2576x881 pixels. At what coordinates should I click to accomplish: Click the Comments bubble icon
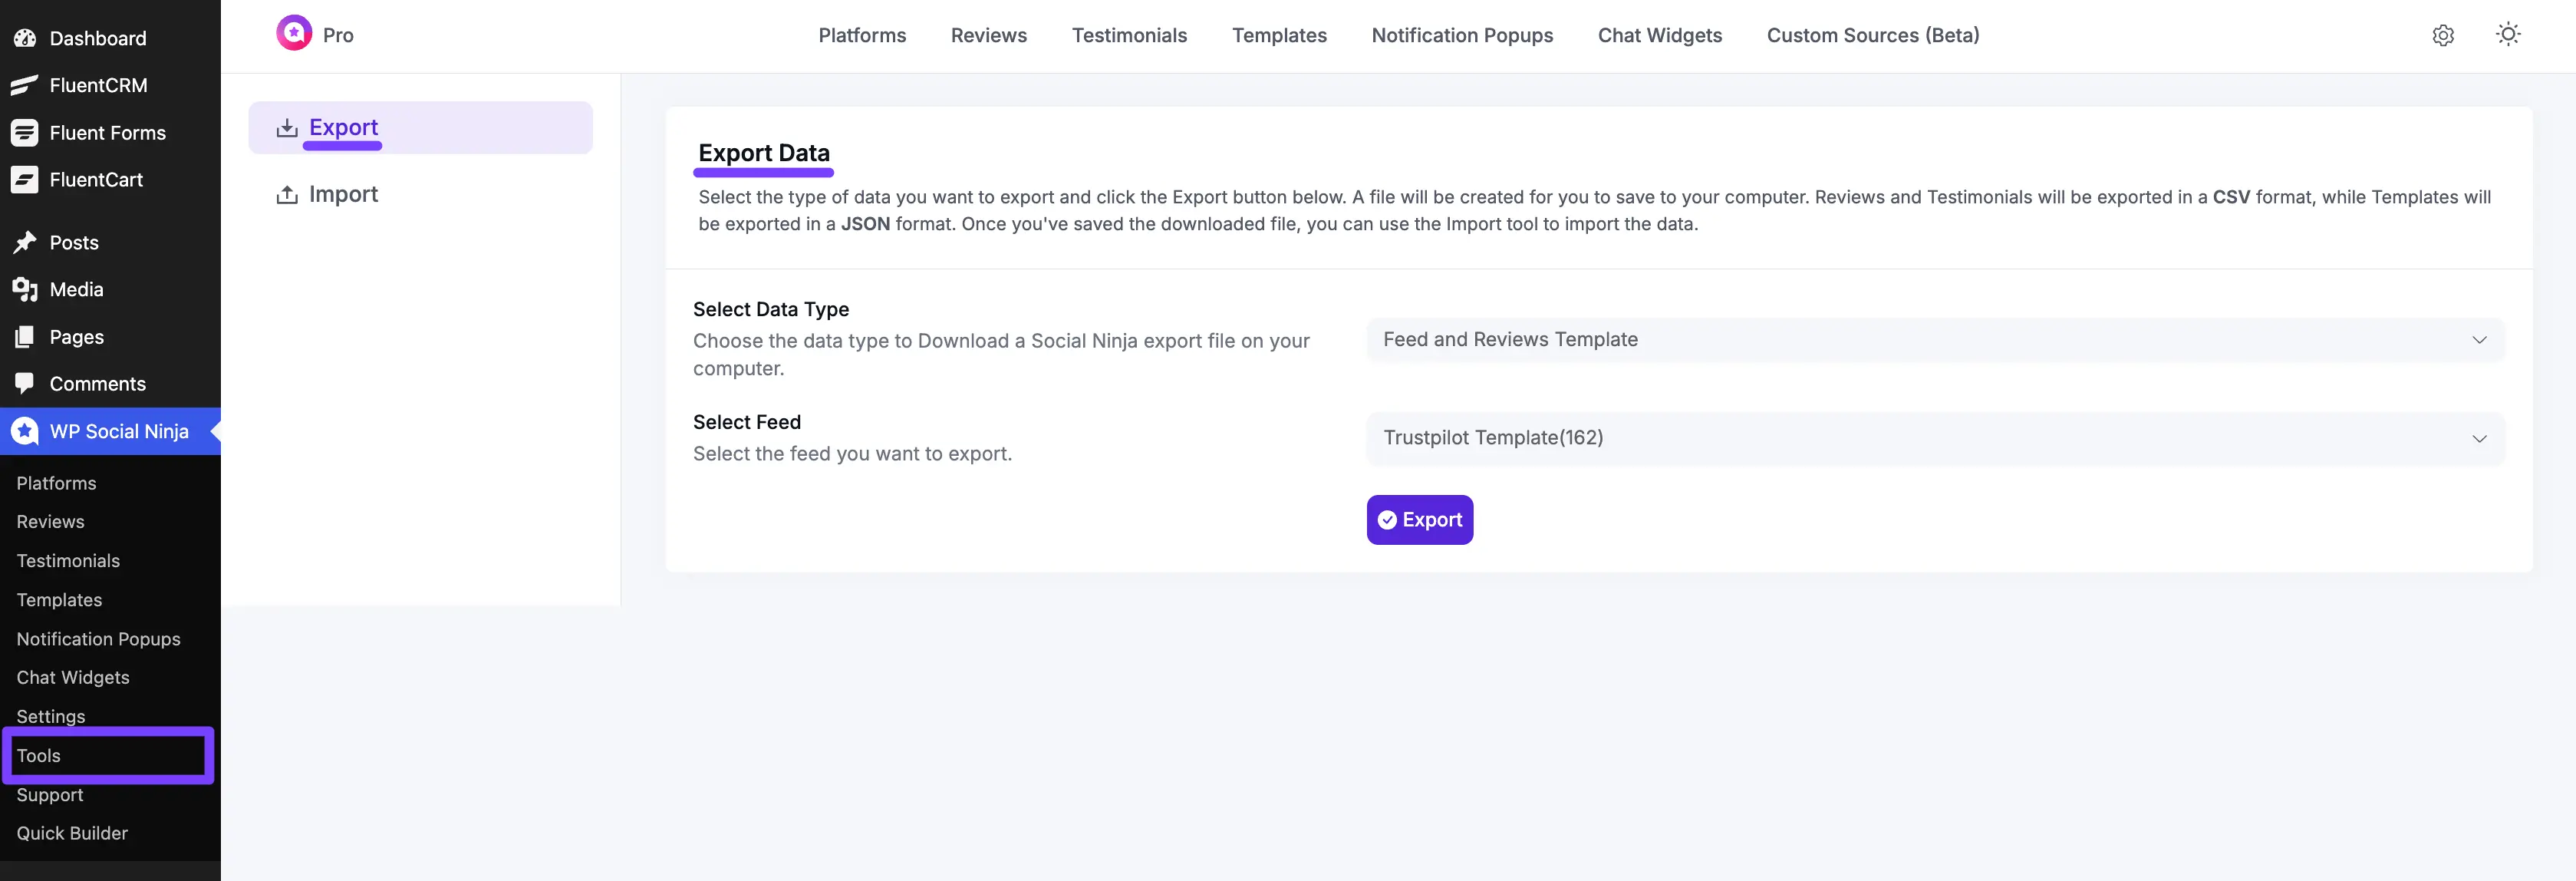[x=25, y=383]
